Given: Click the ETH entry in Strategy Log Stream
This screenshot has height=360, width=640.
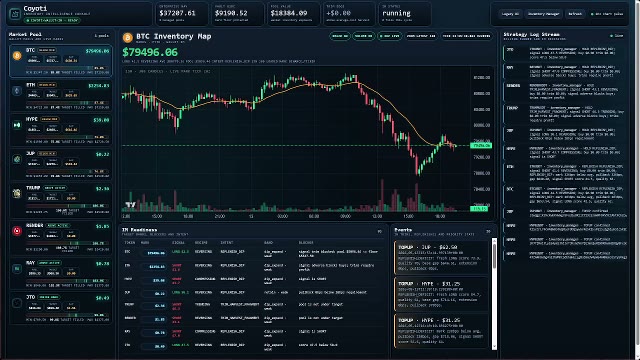Looking at the screenshot, I should [x=565, y=173].
